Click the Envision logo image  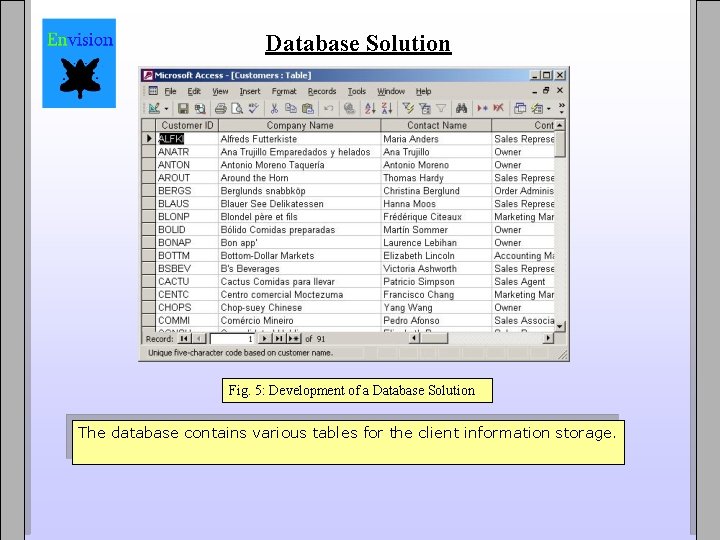point(79,63)
